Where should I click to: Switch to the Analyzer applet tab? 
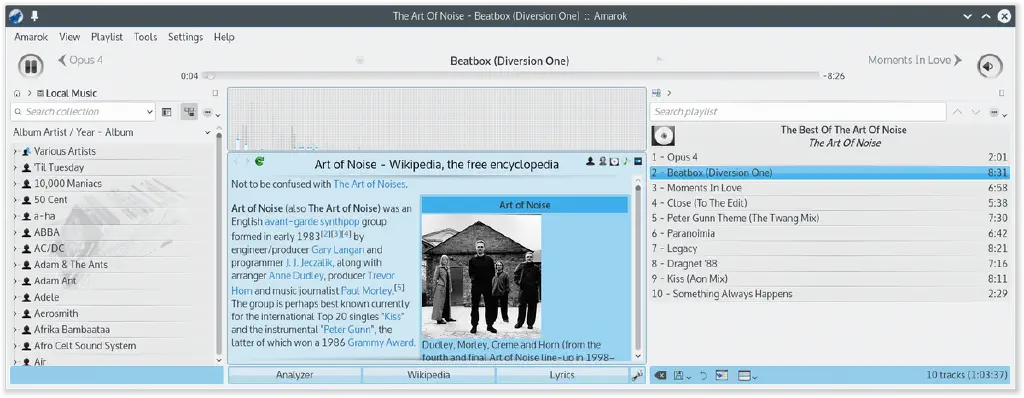click(295, 375)
